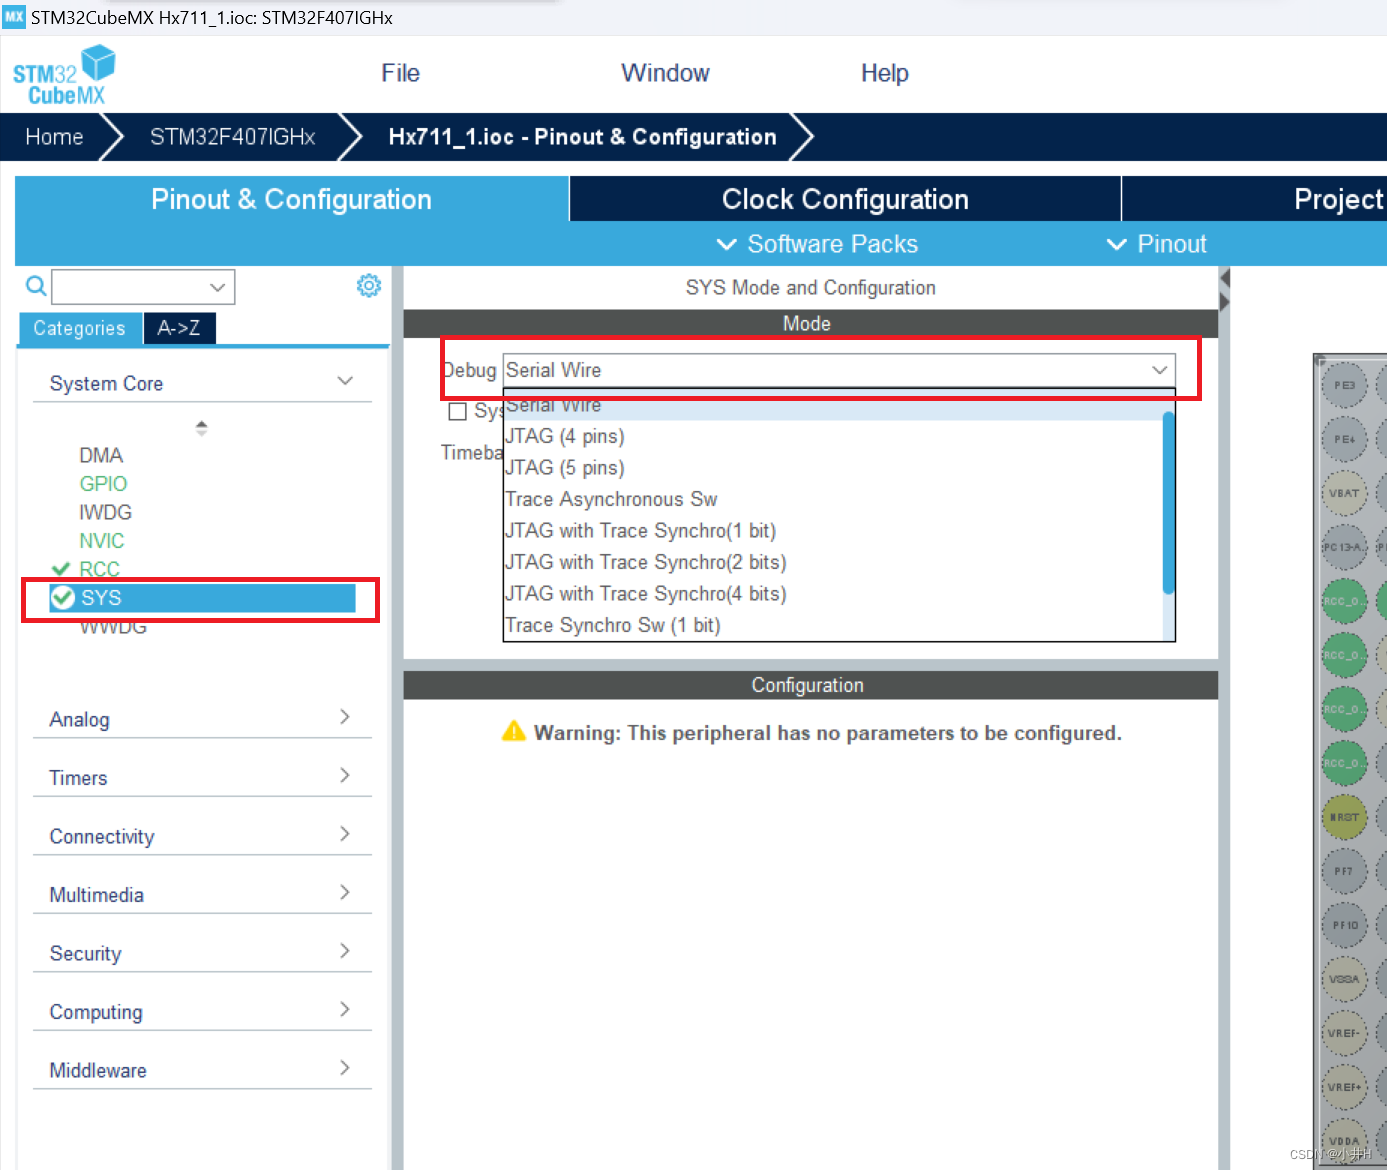The height and width of the screenshot is (1170, 1387).
Task: Click the debug dropdown list scrollbar
Action: coord(1168,503)
